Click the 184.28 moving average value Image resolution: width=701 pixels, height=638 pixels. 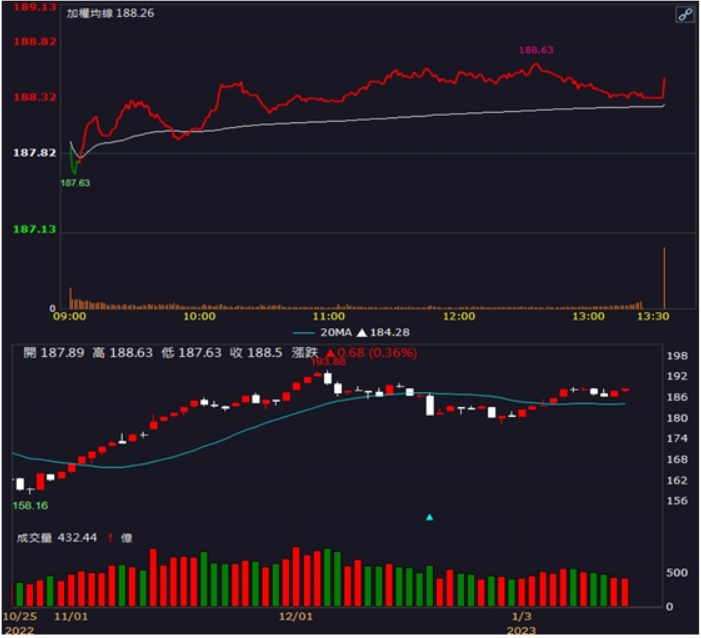coord(390,333)
